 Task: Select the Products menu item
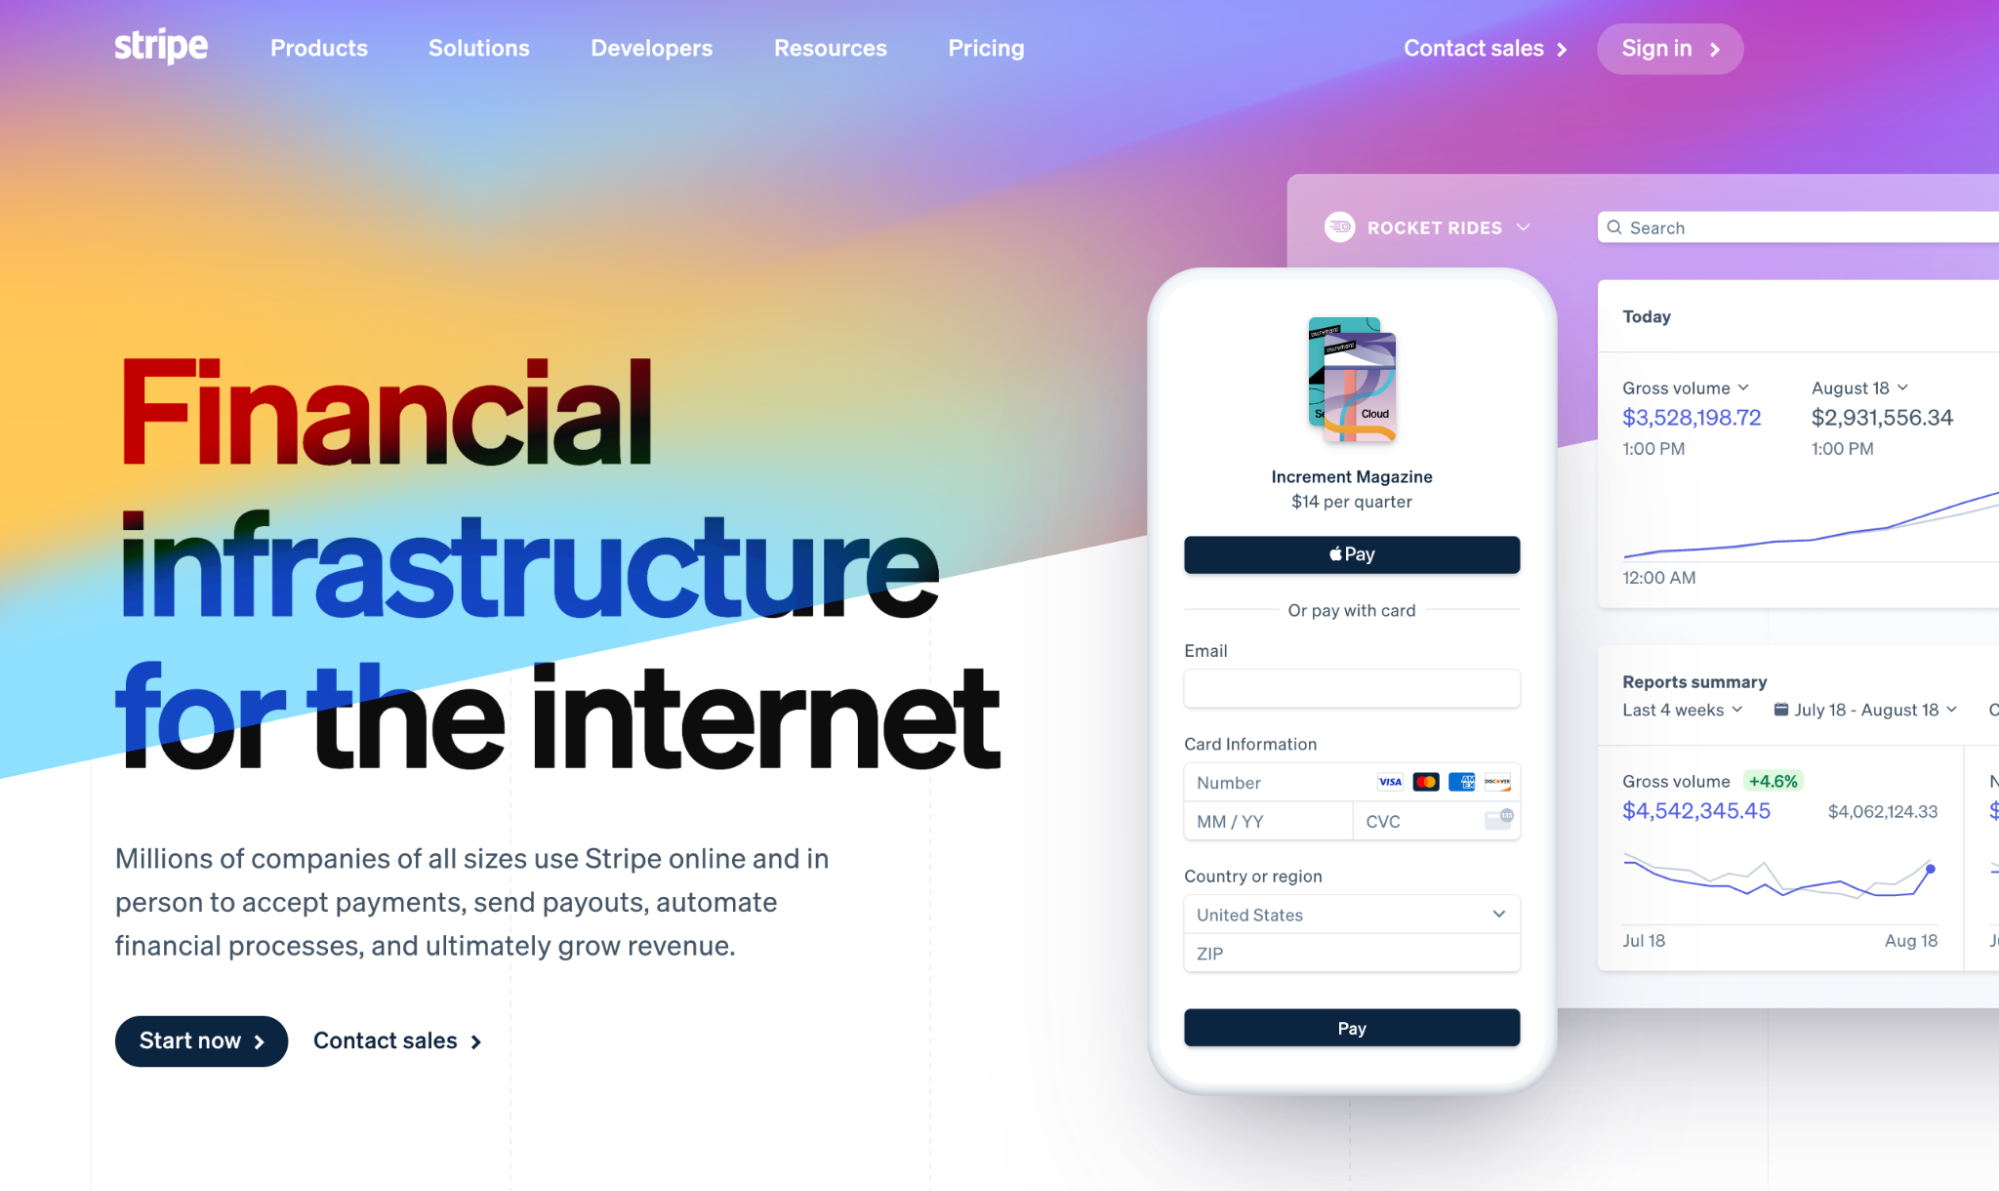click(x=318, y=47)
